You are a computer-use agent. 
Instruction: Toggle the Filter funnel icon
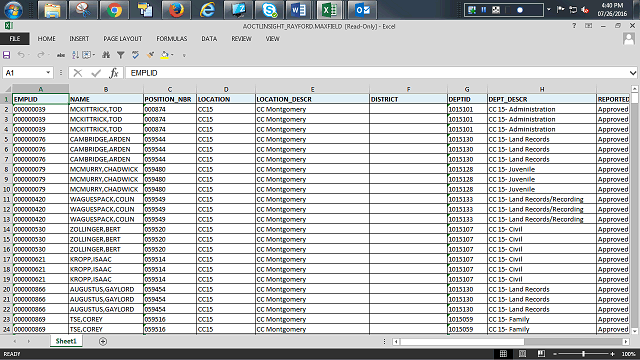click(x=121, y=55)
